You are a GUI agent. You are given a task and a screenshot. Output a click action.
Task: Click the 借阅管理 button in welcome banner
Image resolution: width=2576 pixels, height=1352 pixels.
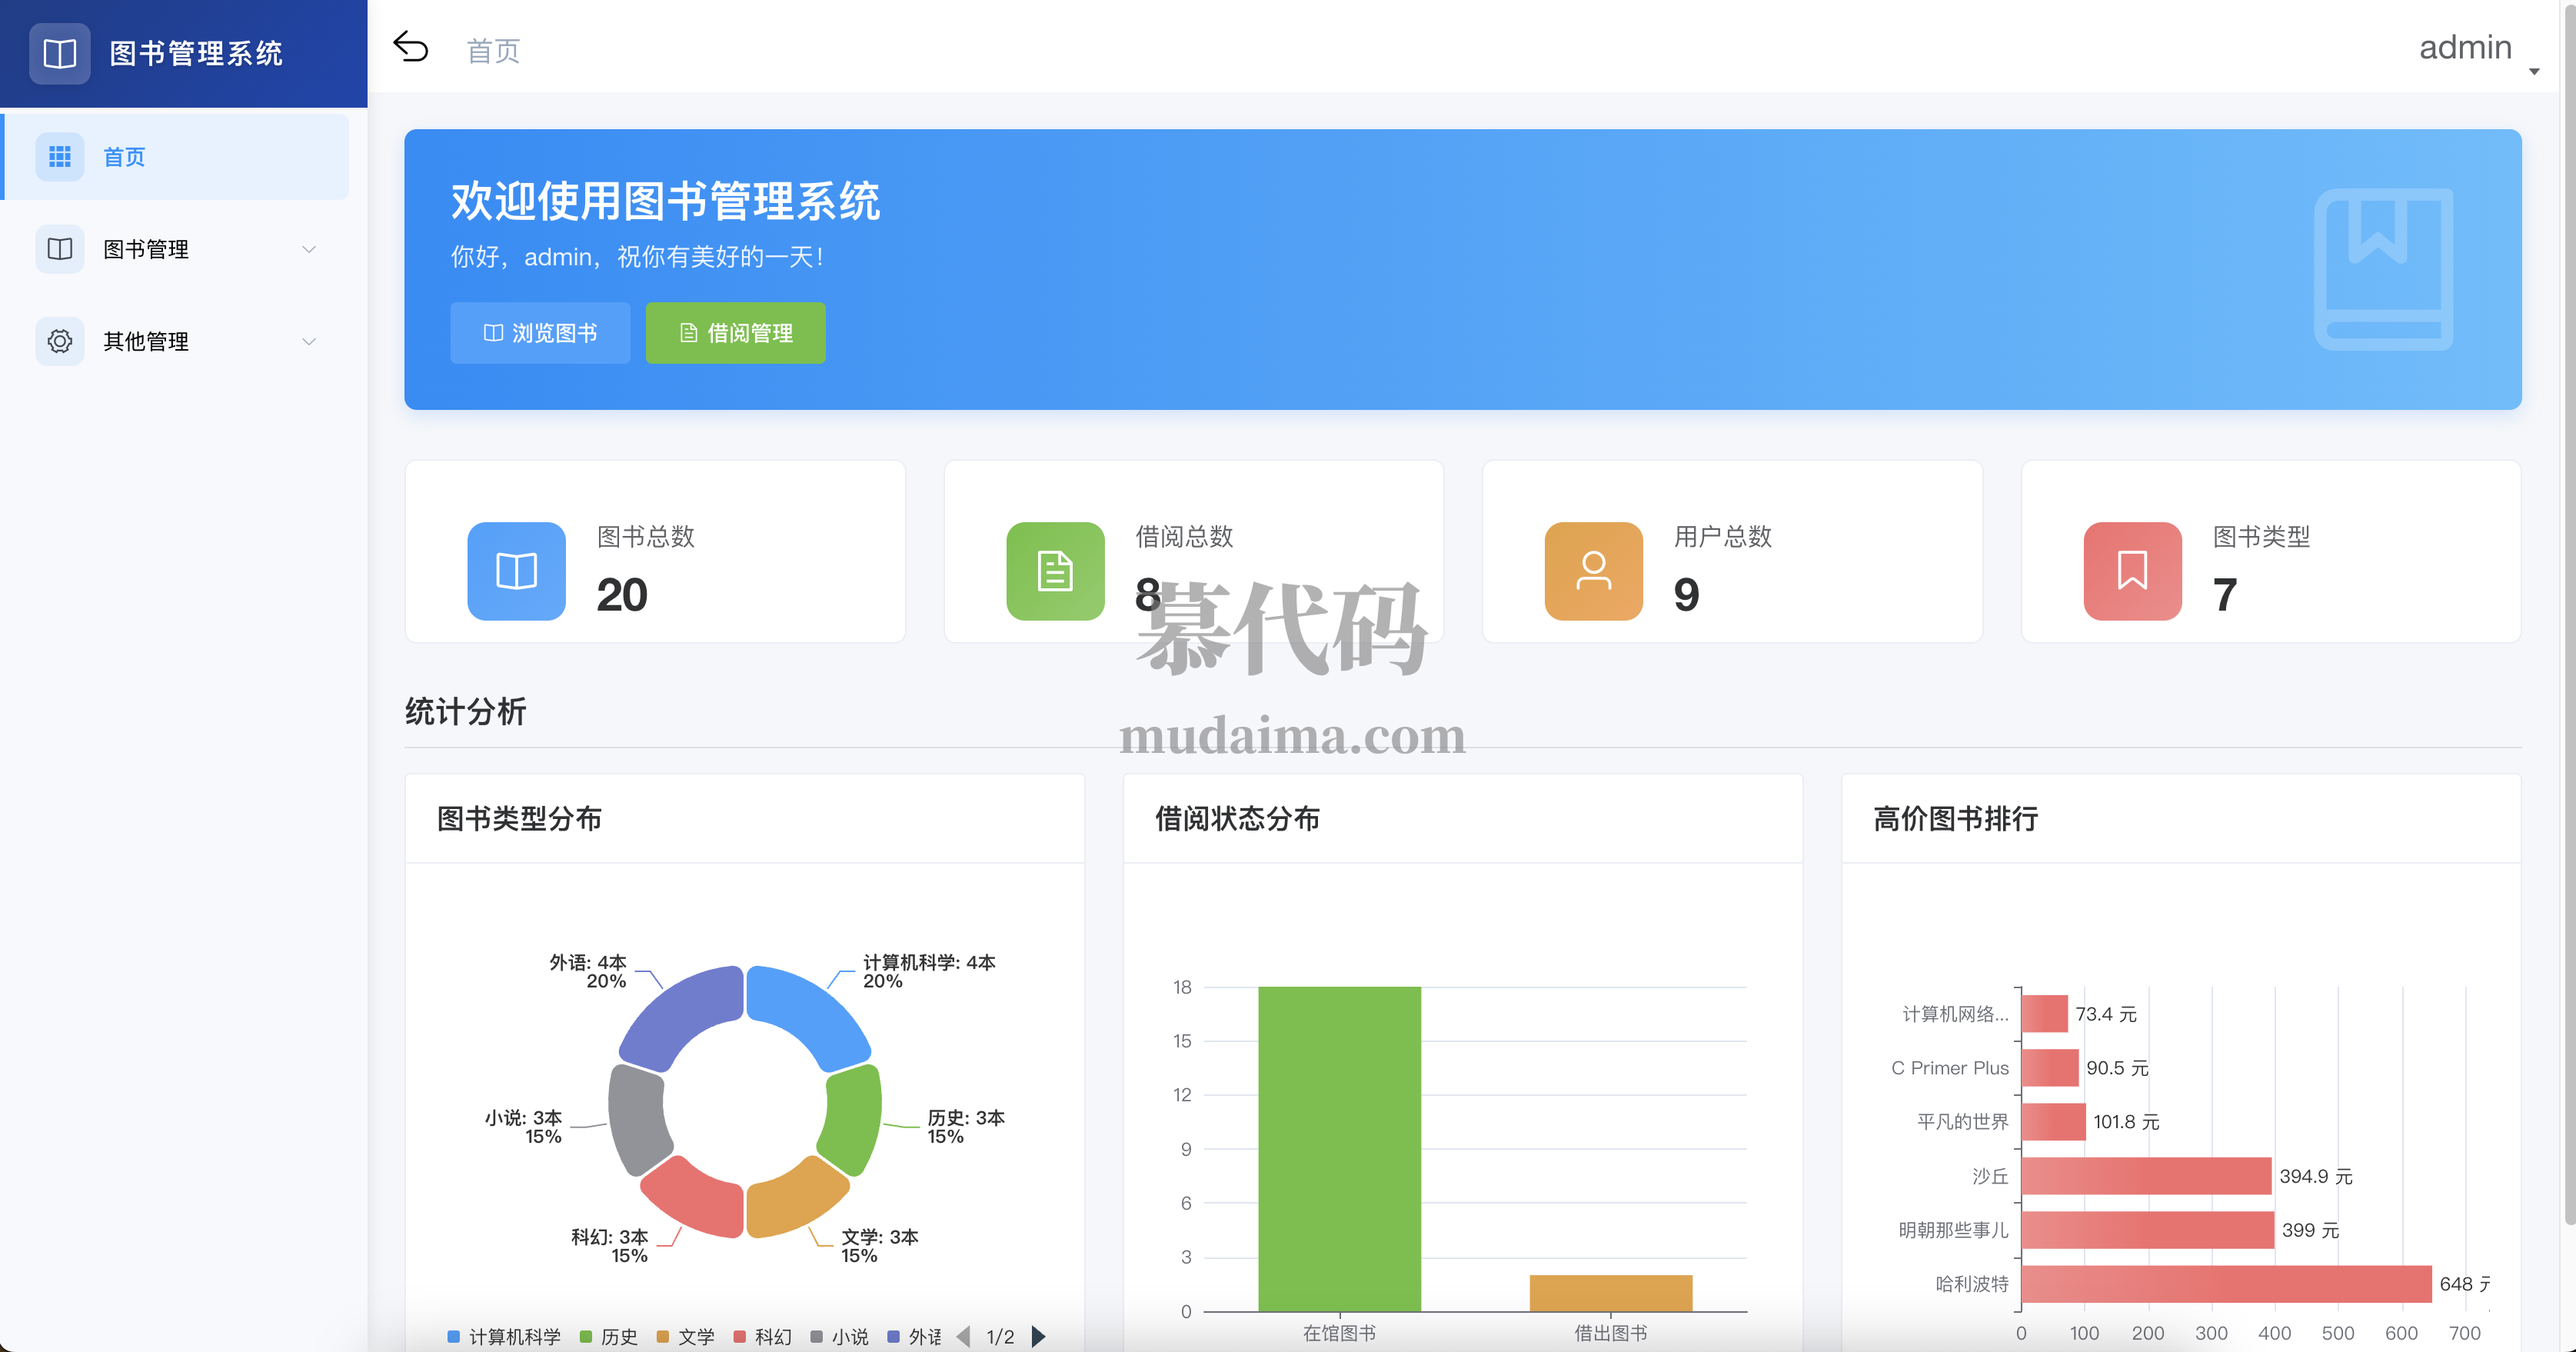[735, 333]
